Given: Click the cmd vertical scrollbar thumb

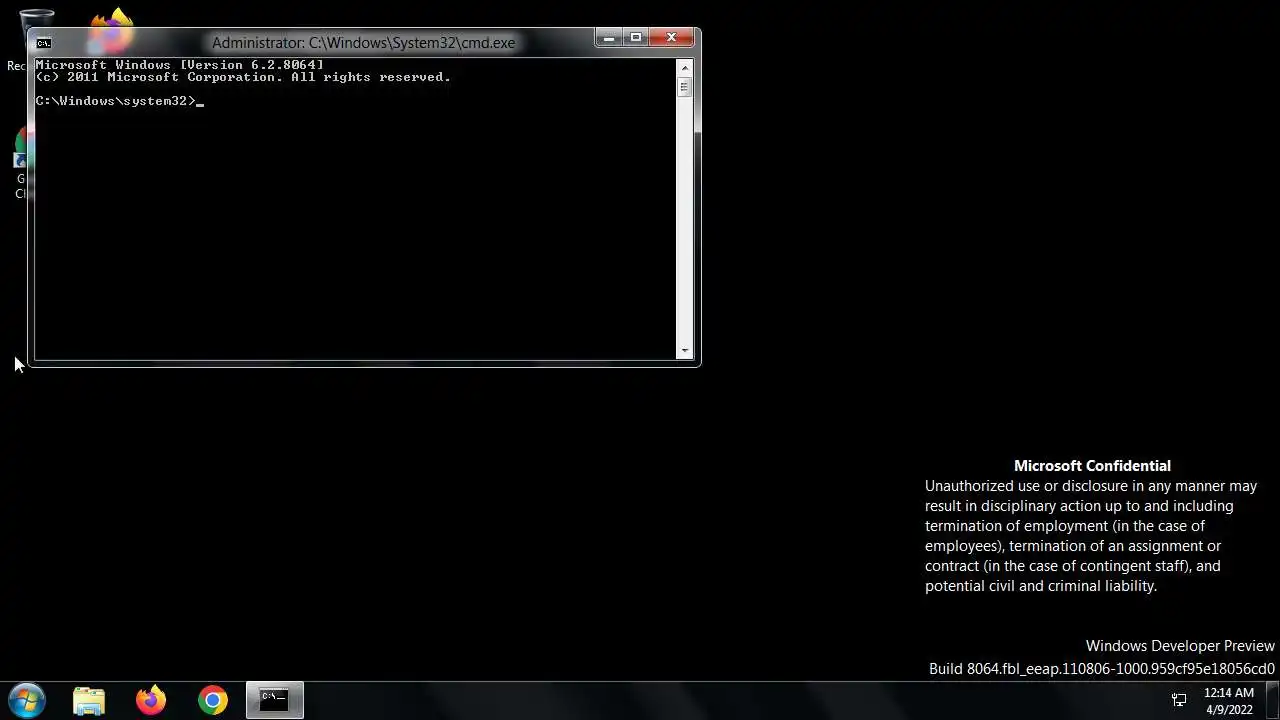Looking at the screenshot, I should pyautogui.click(x=685, y=87).
